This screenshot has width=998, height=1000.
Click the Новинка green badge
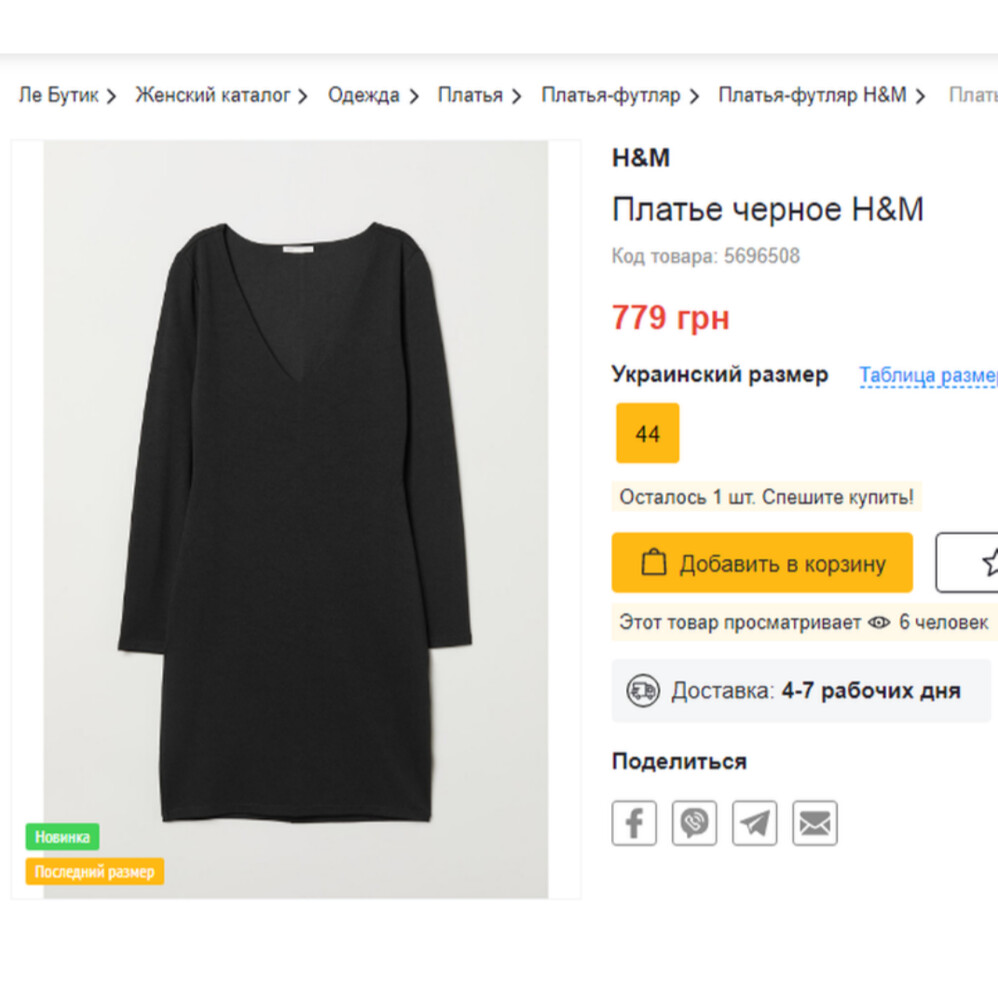[62, 837]
